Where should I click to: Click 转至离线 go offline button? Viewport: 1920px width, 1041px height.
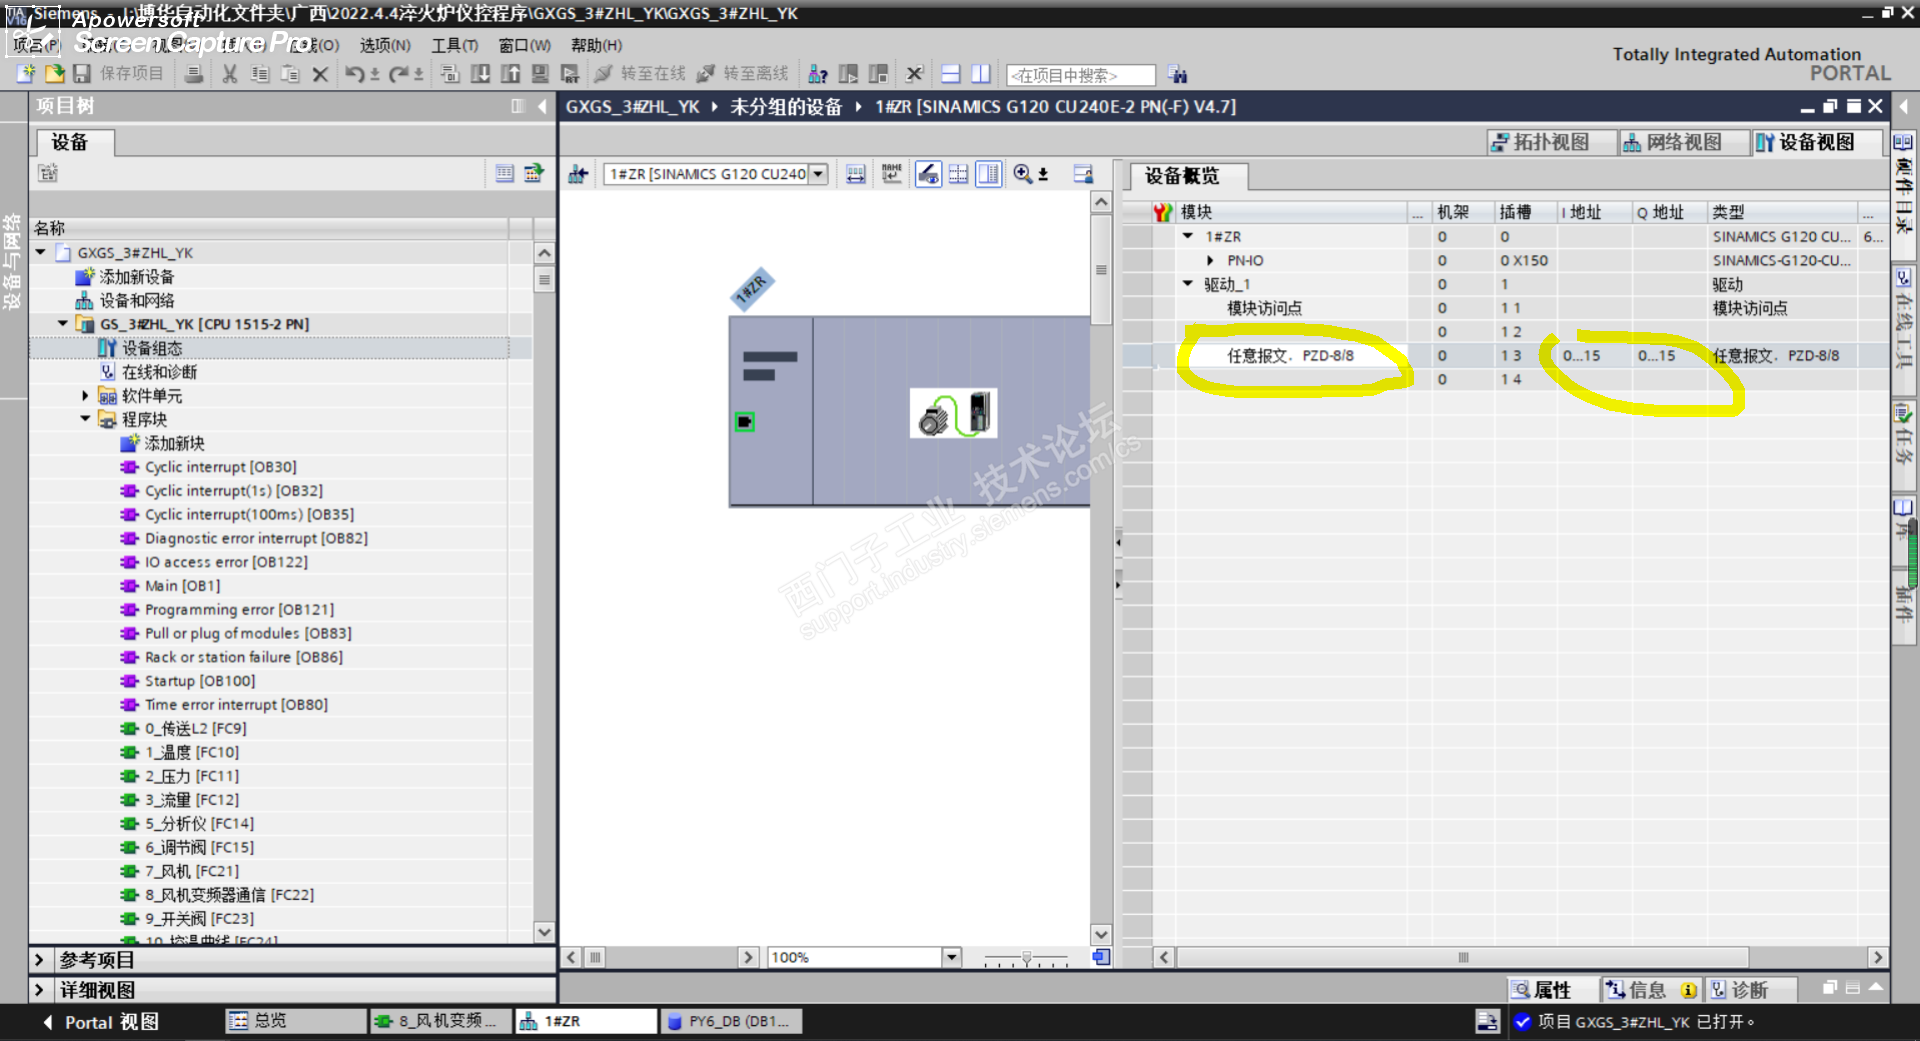pos(742,74)
